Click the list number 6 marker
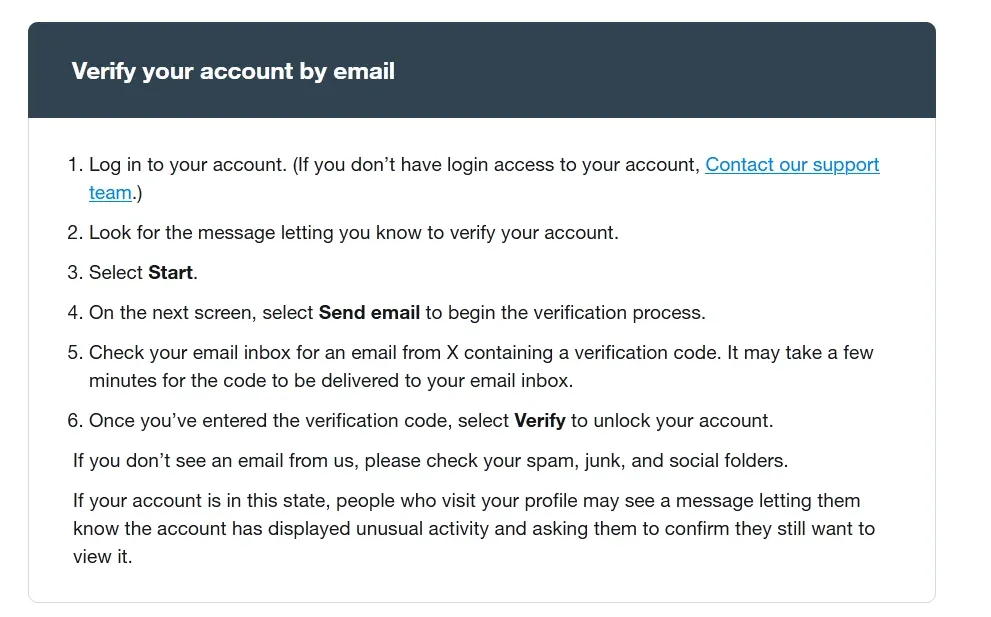Image resolution: width=991 pixels, height=617 pixels. [74, 421]
